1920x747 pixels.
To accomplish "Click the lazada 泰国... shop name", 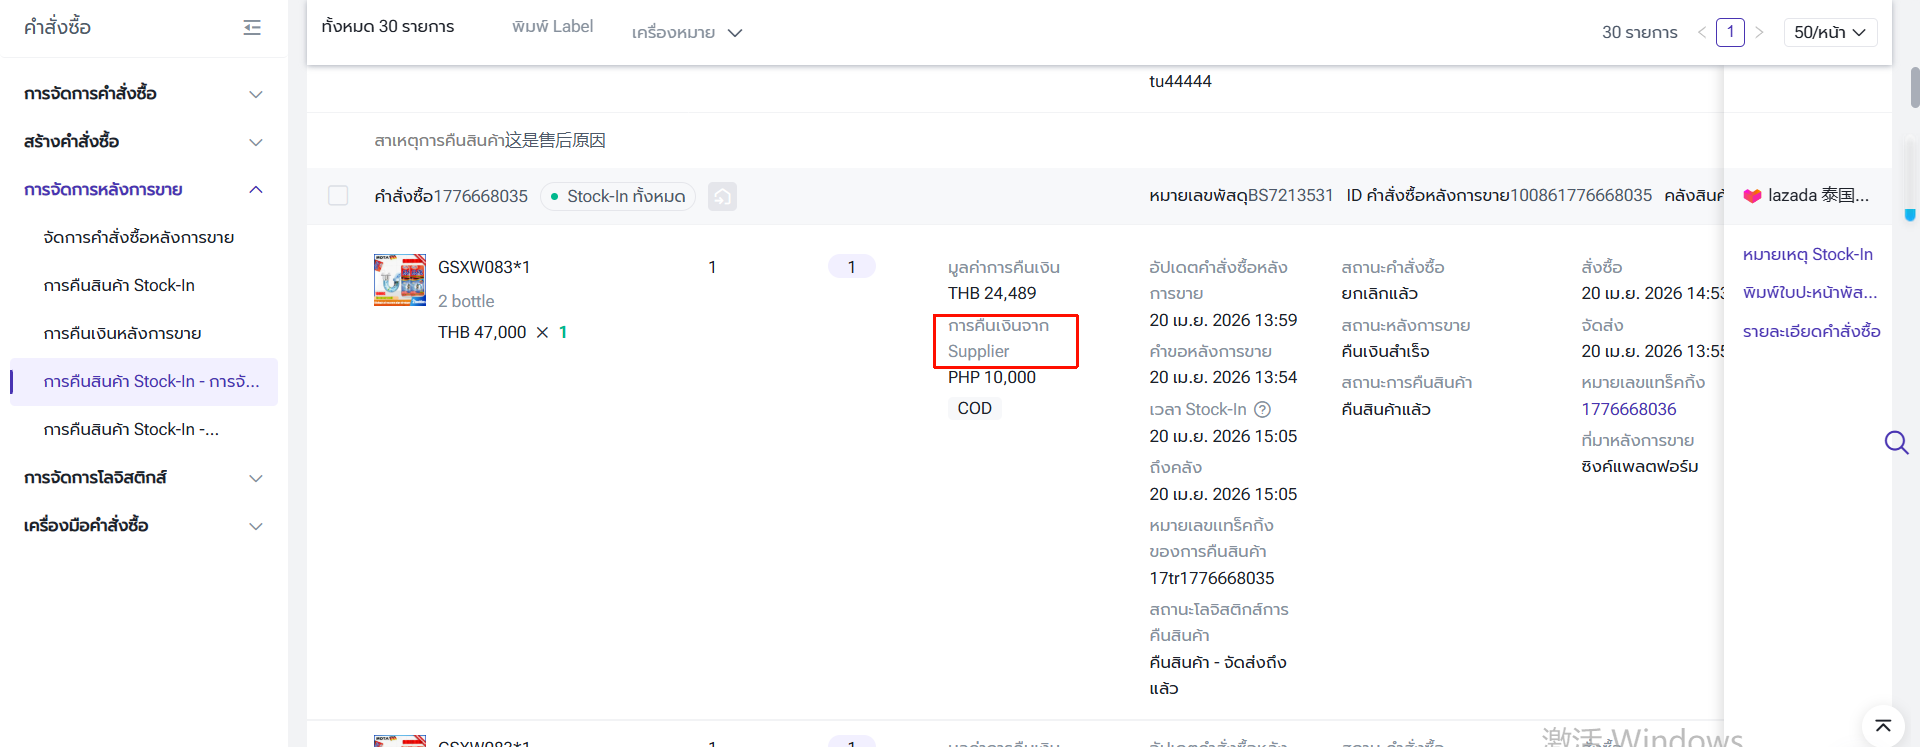I will (x=1818, y=196).
